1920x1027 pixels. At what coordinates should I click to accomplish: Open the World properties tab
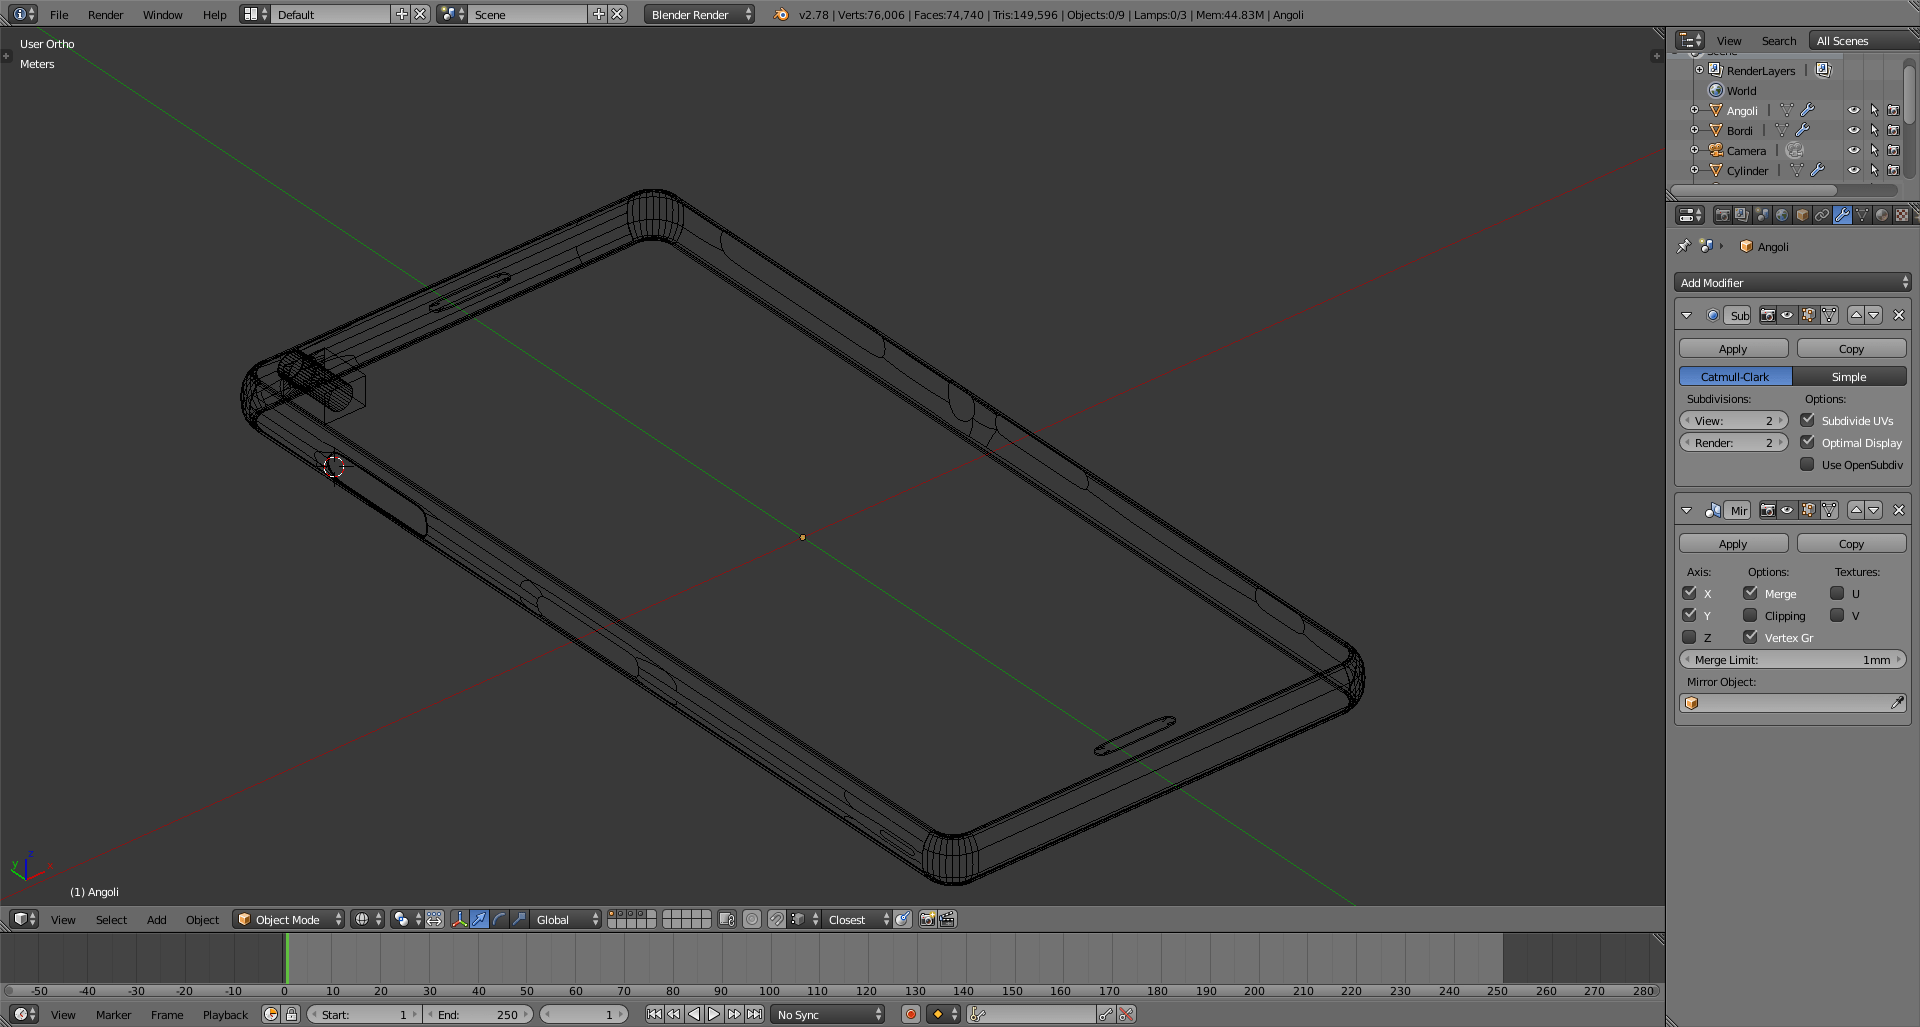coord(1782,215)
